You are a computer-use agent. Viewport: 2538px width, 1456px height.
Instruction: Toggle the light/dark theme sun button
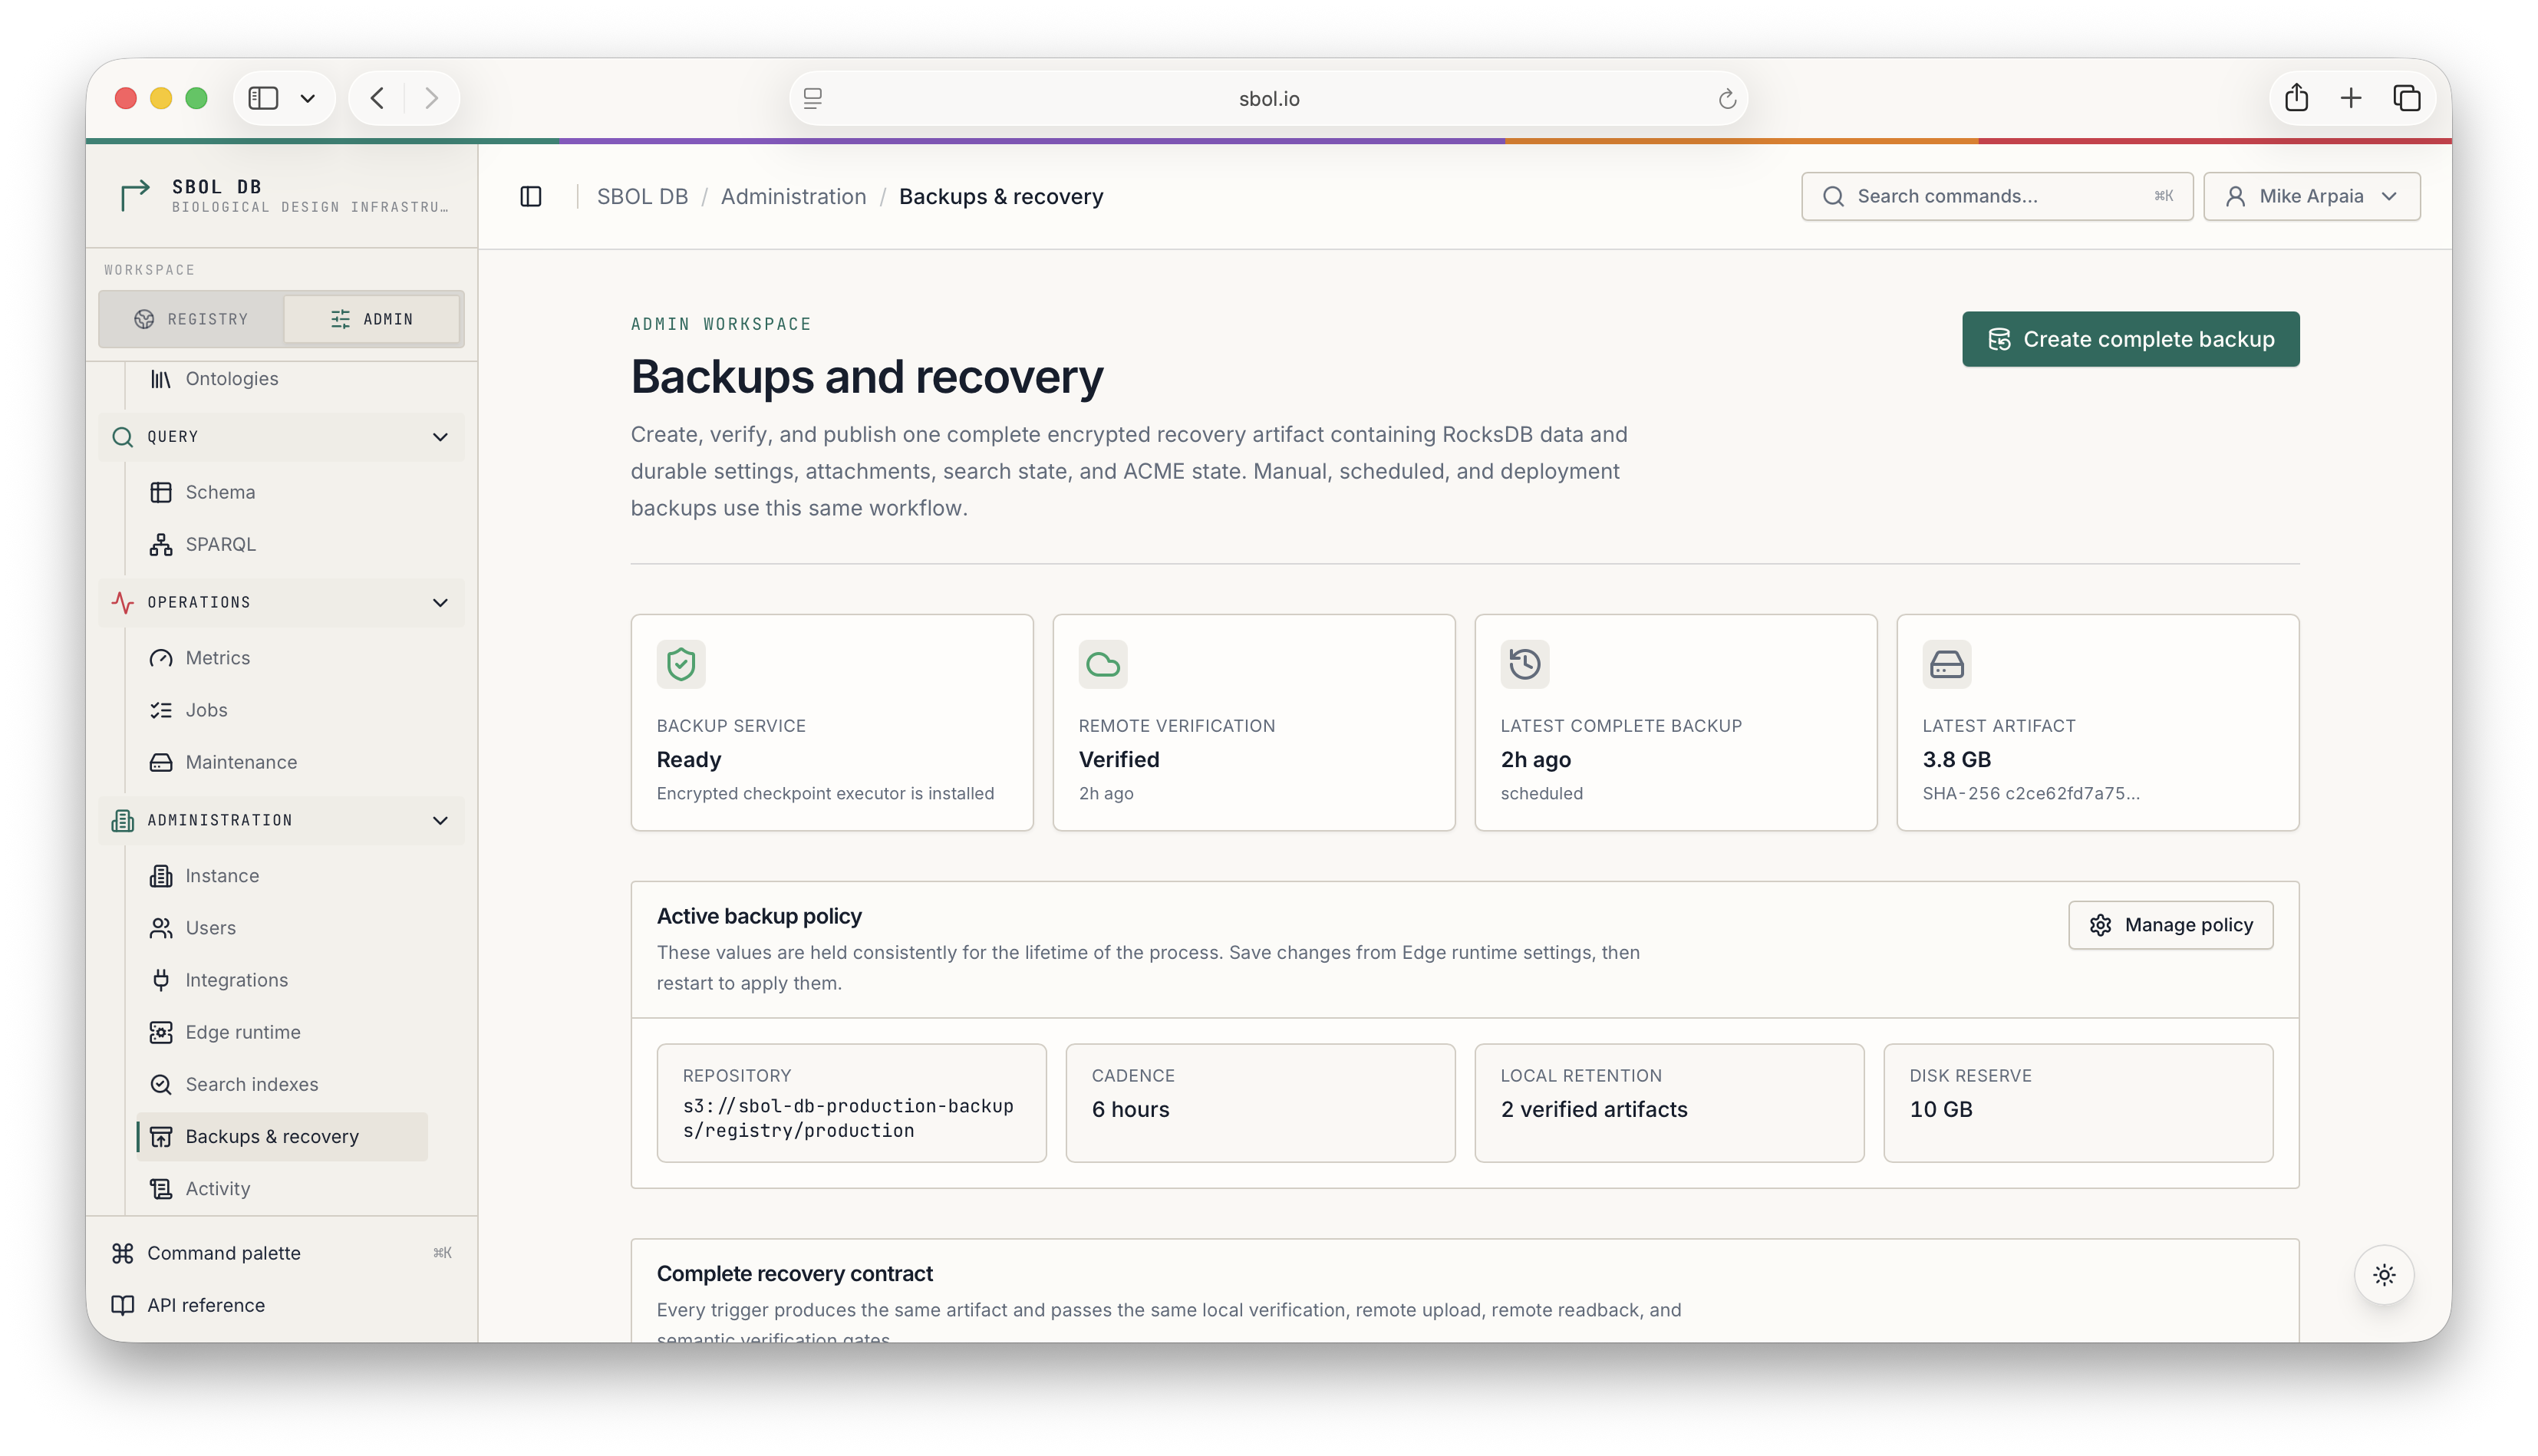click(x=2384, y=1275)
